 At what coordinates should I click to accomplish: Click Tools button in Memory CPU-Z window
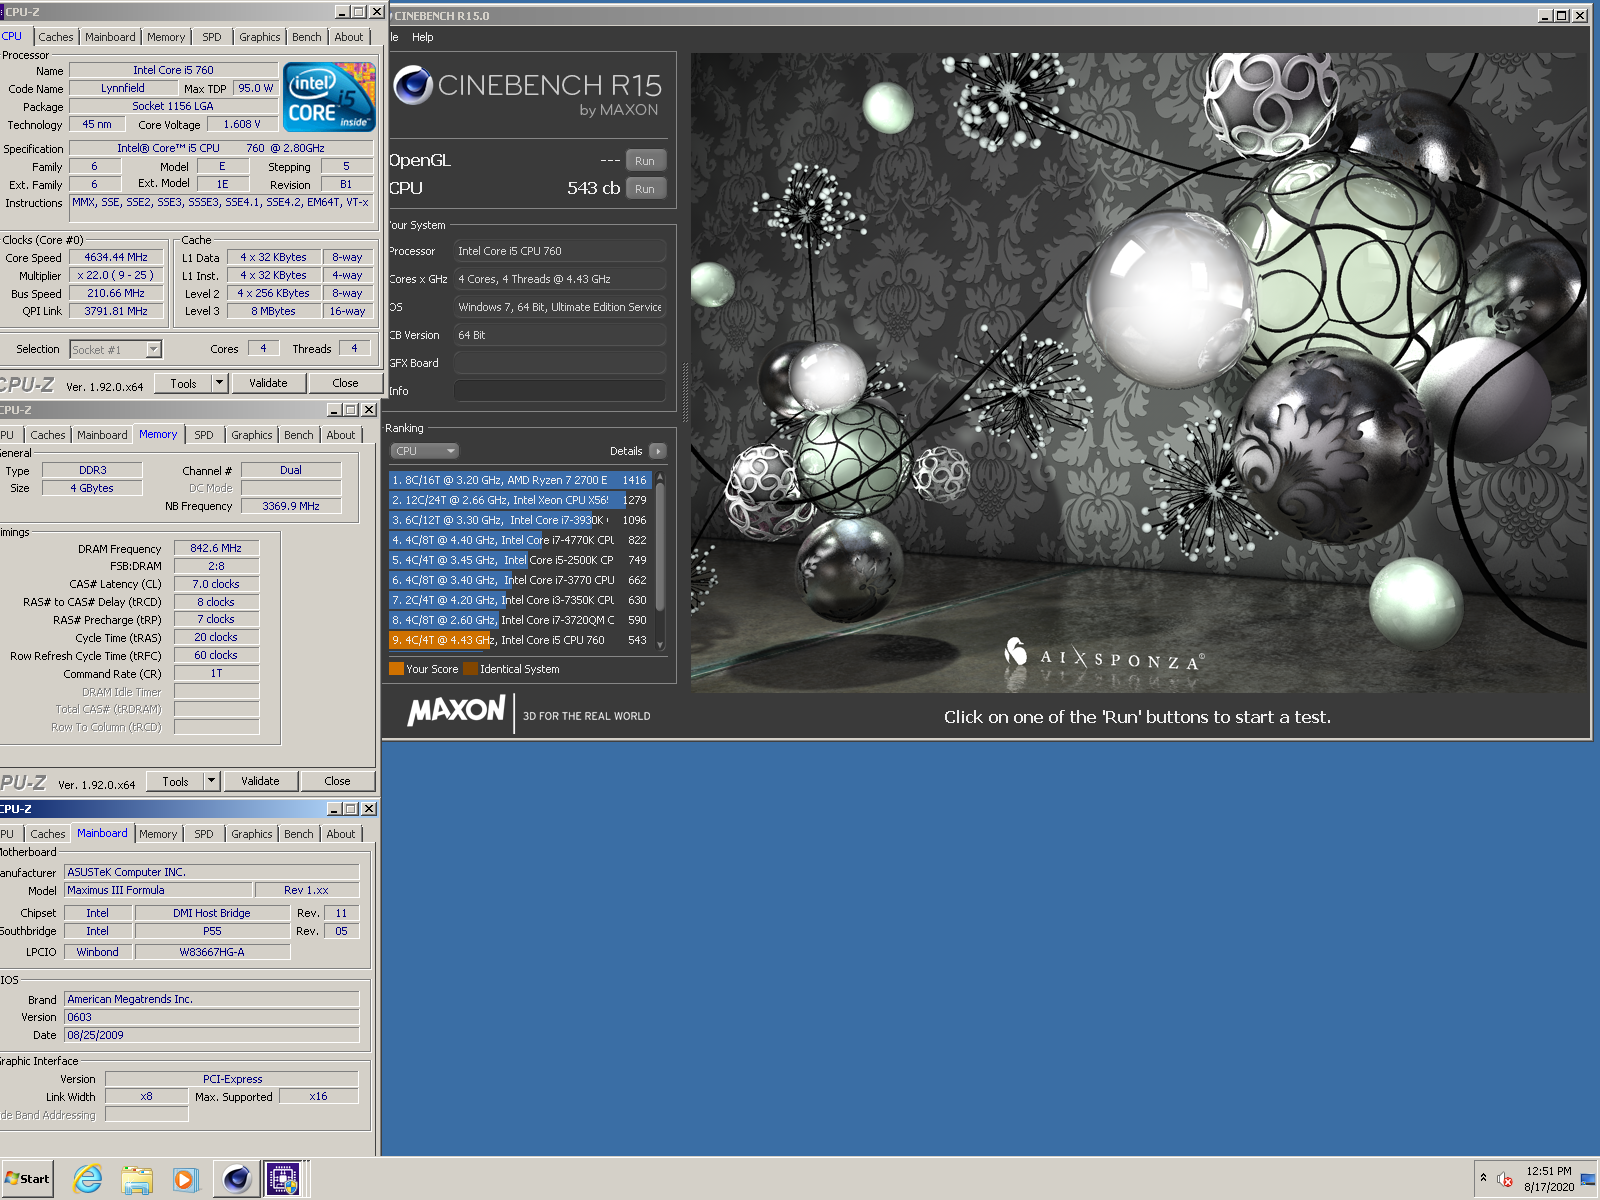[x=176, y=781]
